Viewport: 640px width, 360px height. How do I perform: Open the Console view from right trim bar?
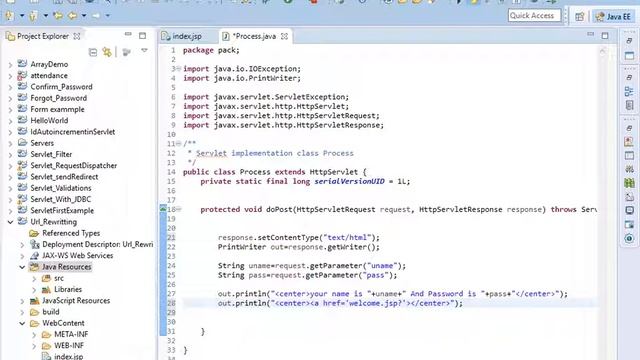629,211
